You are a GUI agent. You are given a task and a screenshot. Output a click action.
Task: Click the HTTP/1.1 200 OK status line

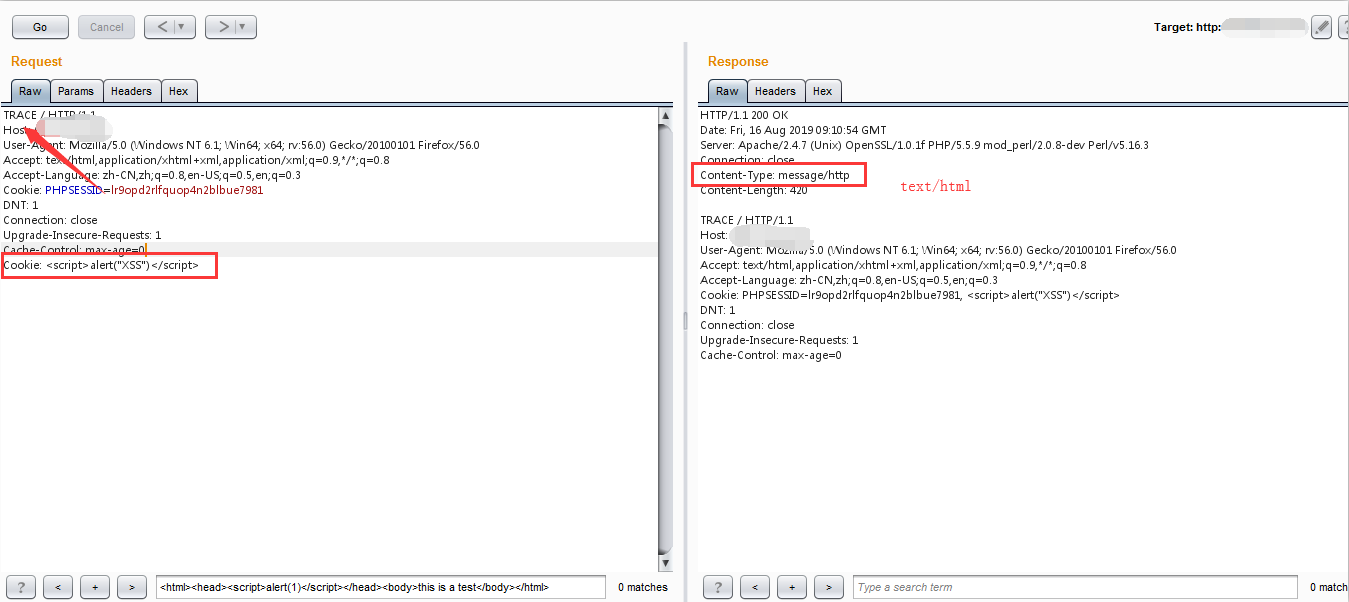click(744, 115)
